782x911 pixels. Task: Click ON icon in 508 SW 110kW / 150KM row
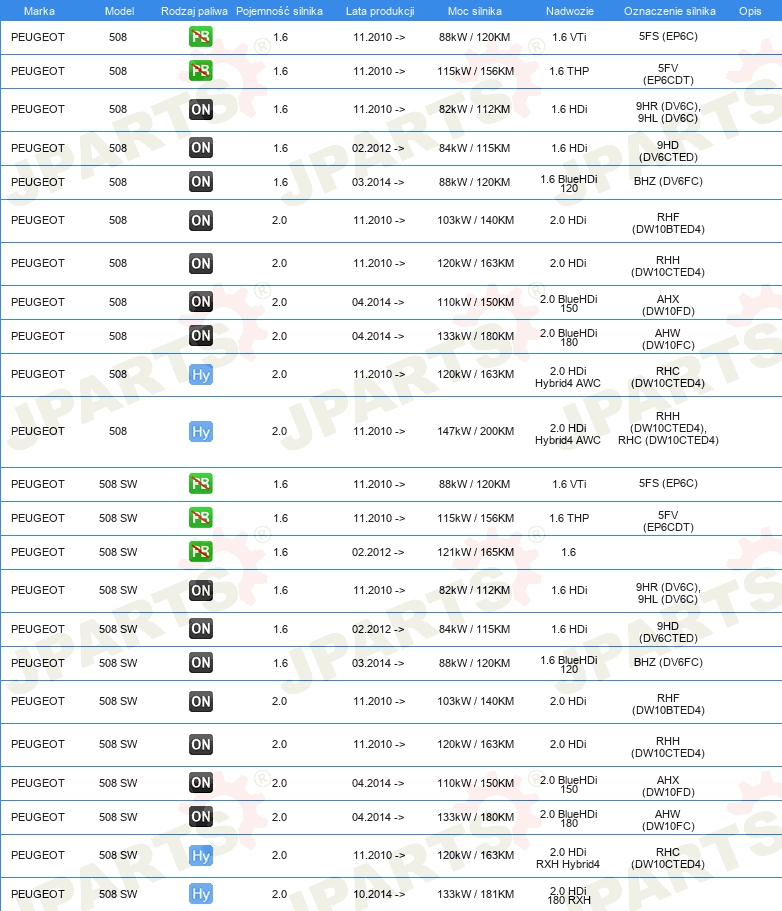click(200, 783)
